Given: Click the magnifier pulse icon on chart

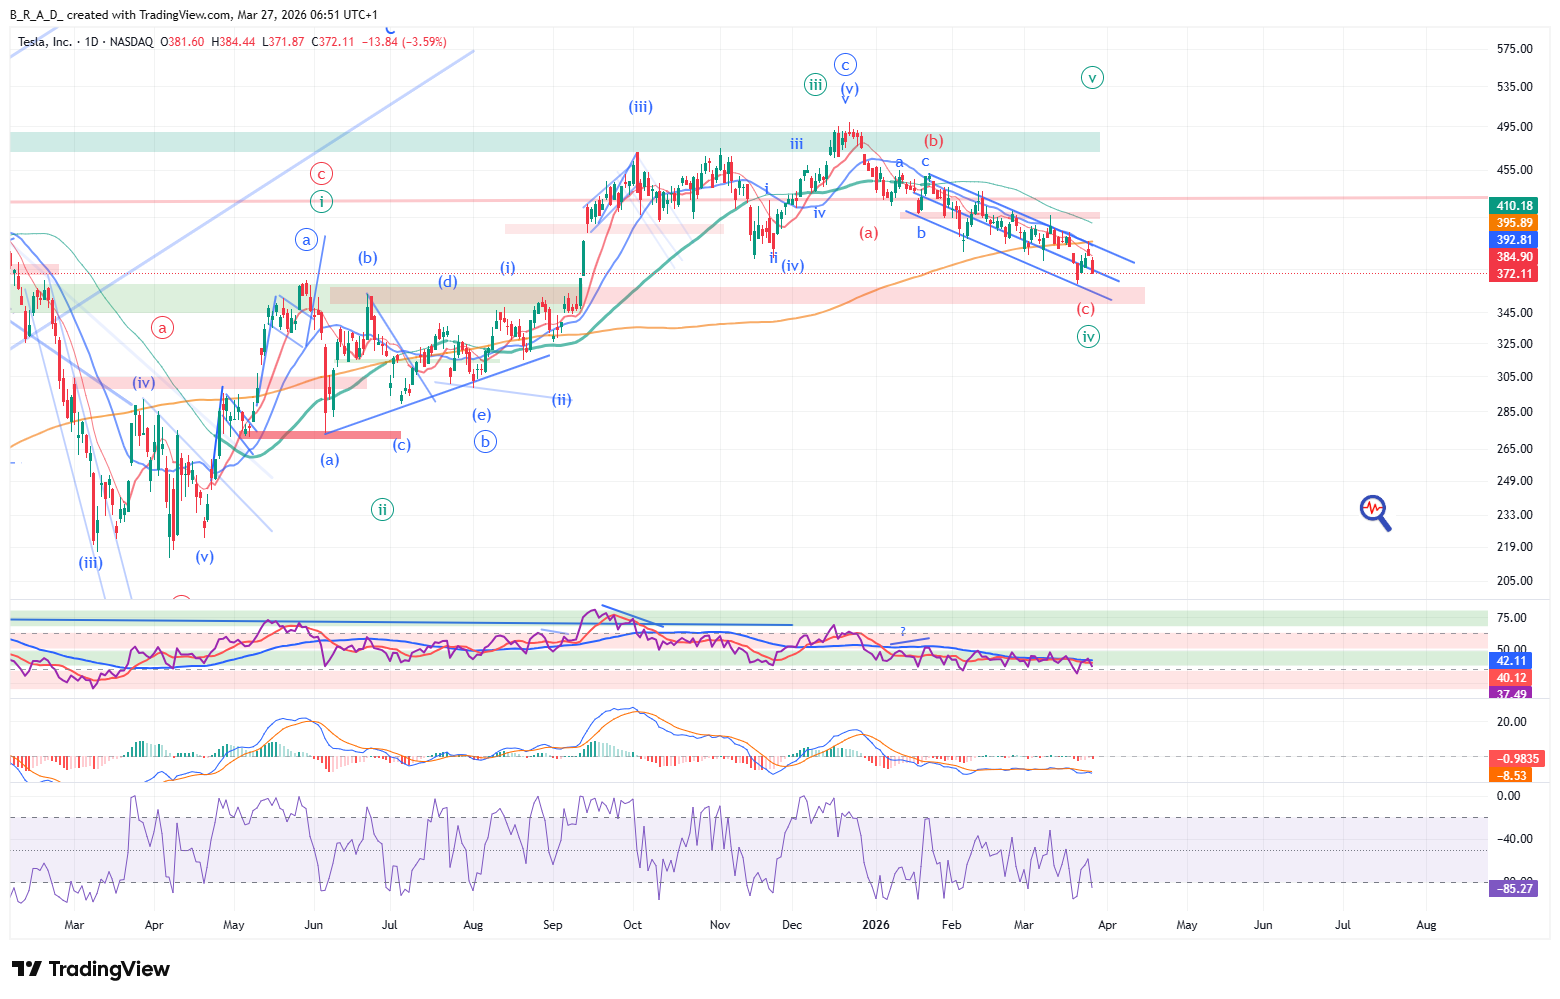Looking at the screenshot, I should coord(1375,512).
